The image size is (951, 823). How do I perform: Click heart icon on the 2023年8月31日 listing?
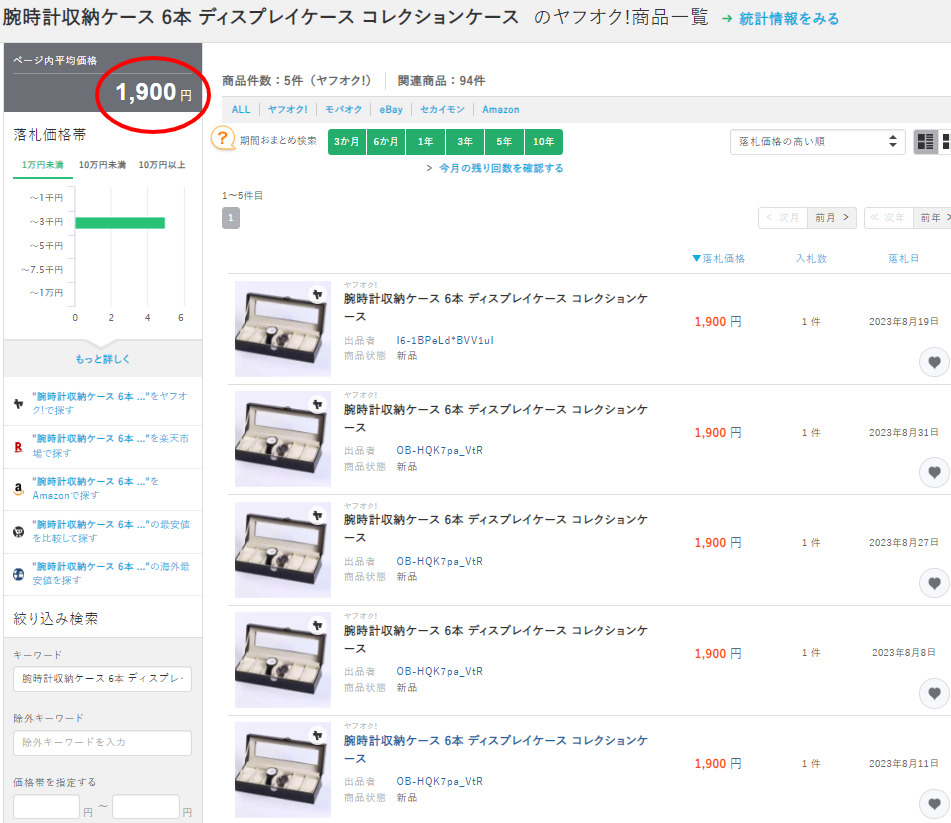(934, 472)
